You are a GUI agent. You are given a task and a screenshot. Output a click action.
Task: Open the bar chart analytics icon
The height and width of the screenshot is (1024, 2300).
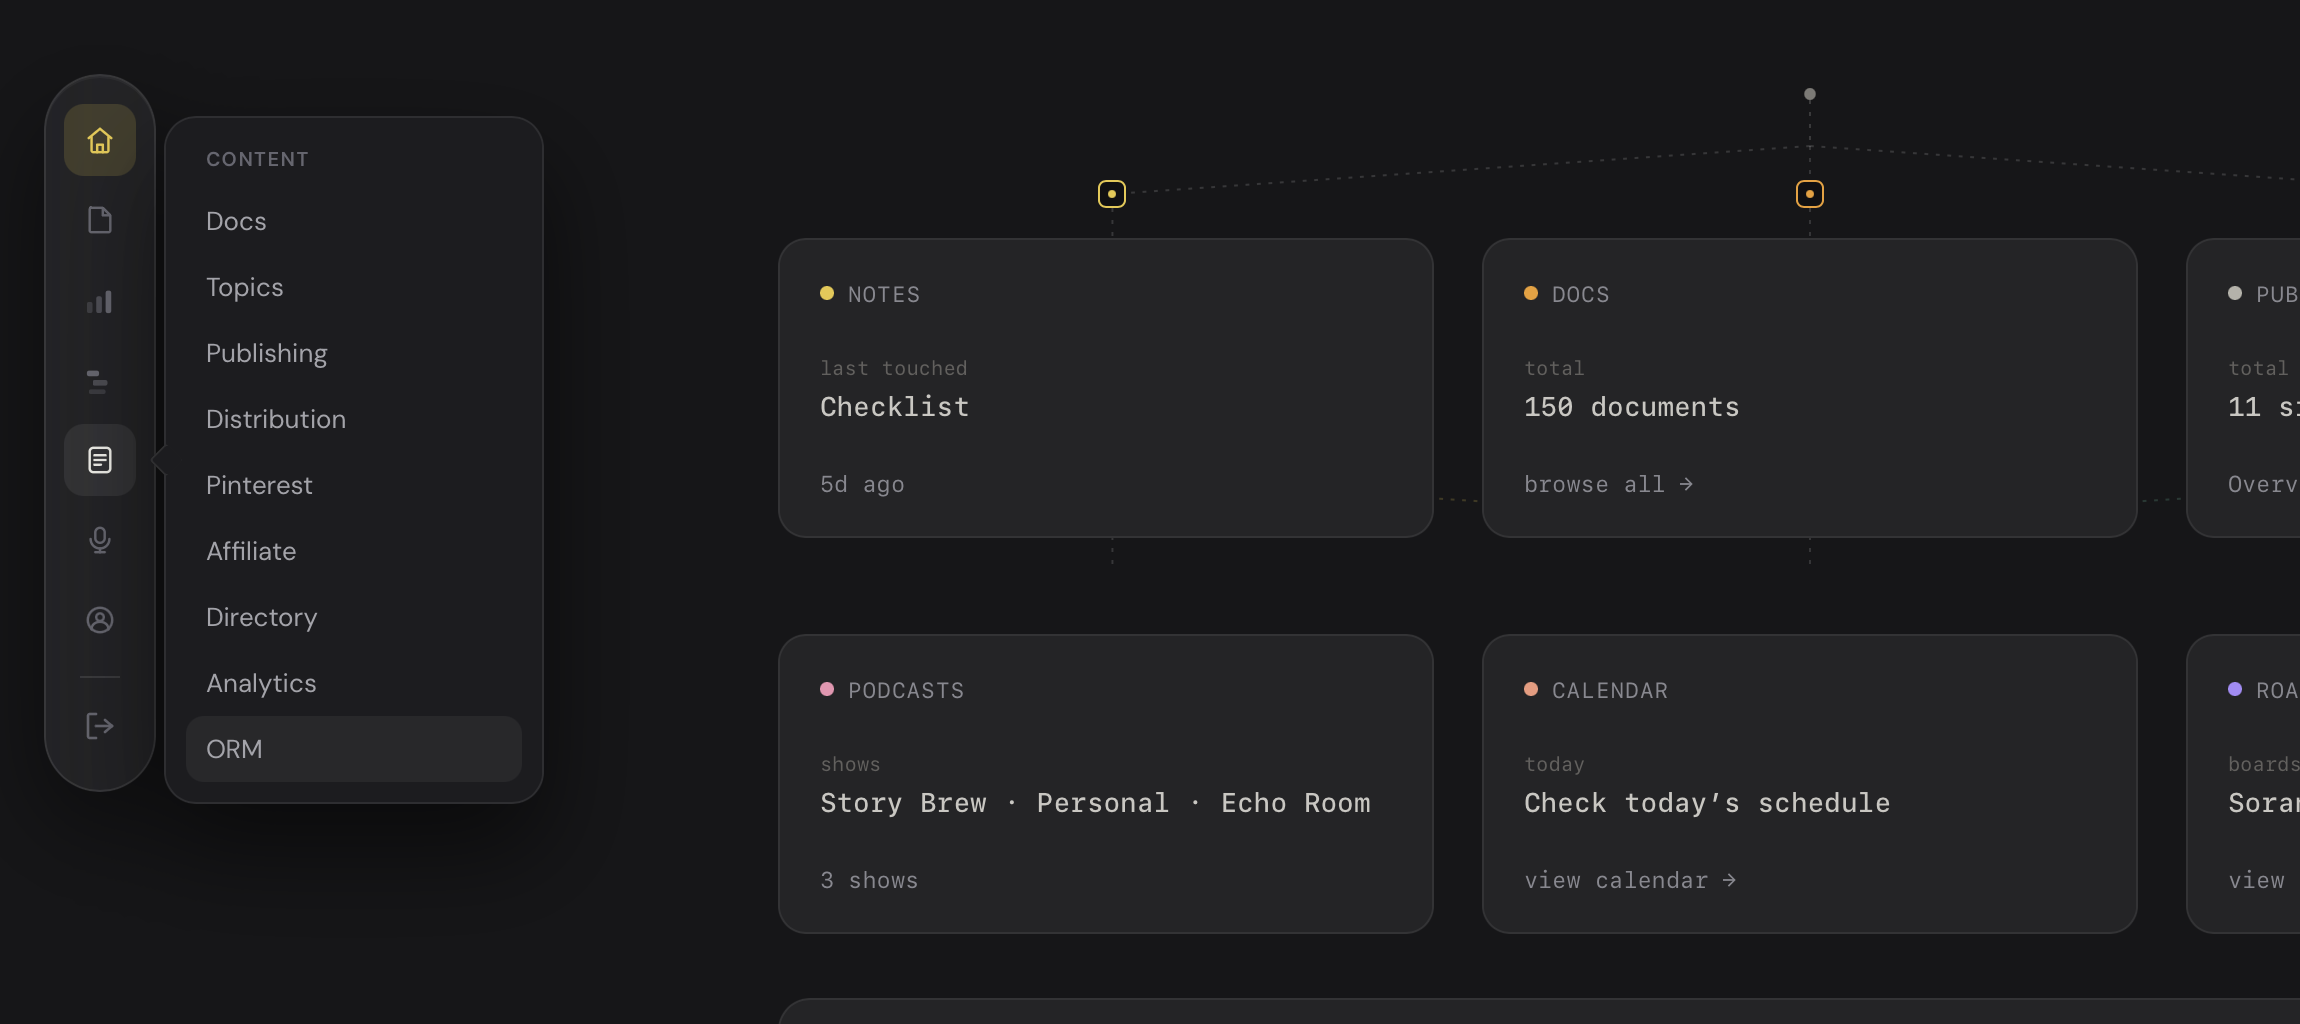(100, 300)
